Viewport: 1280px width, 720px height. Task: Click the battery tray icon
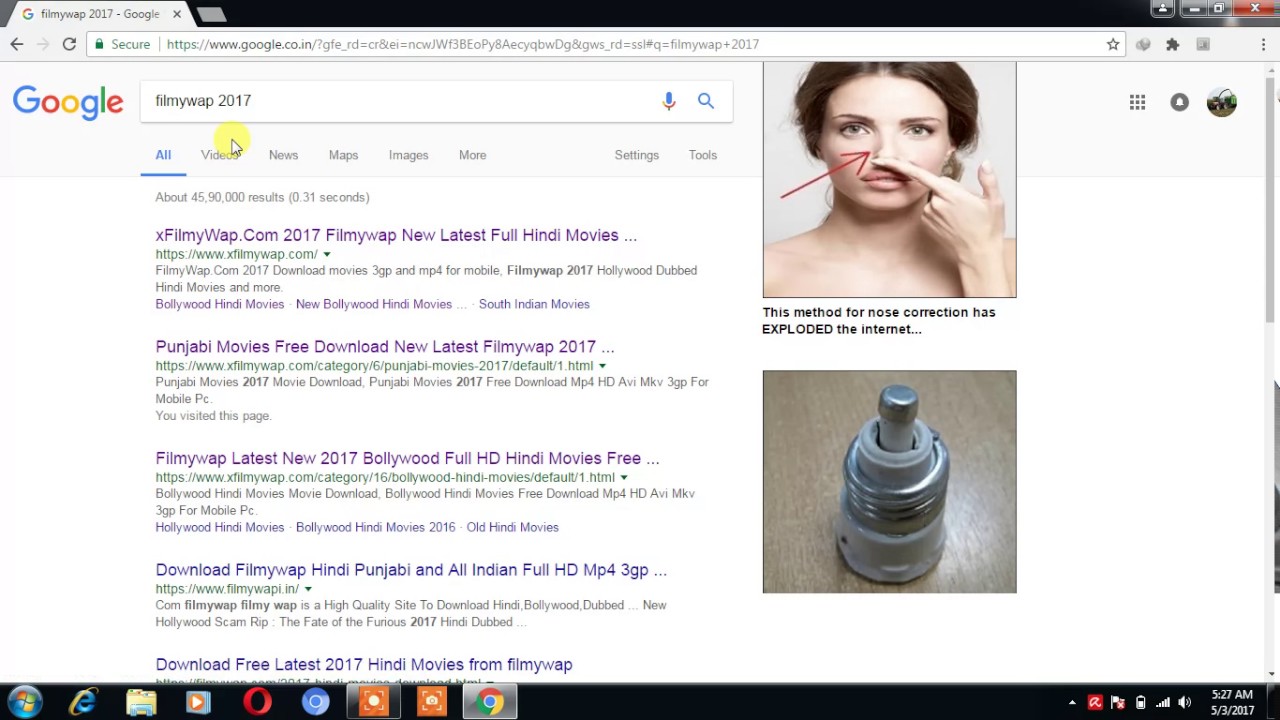(1140, 702)
